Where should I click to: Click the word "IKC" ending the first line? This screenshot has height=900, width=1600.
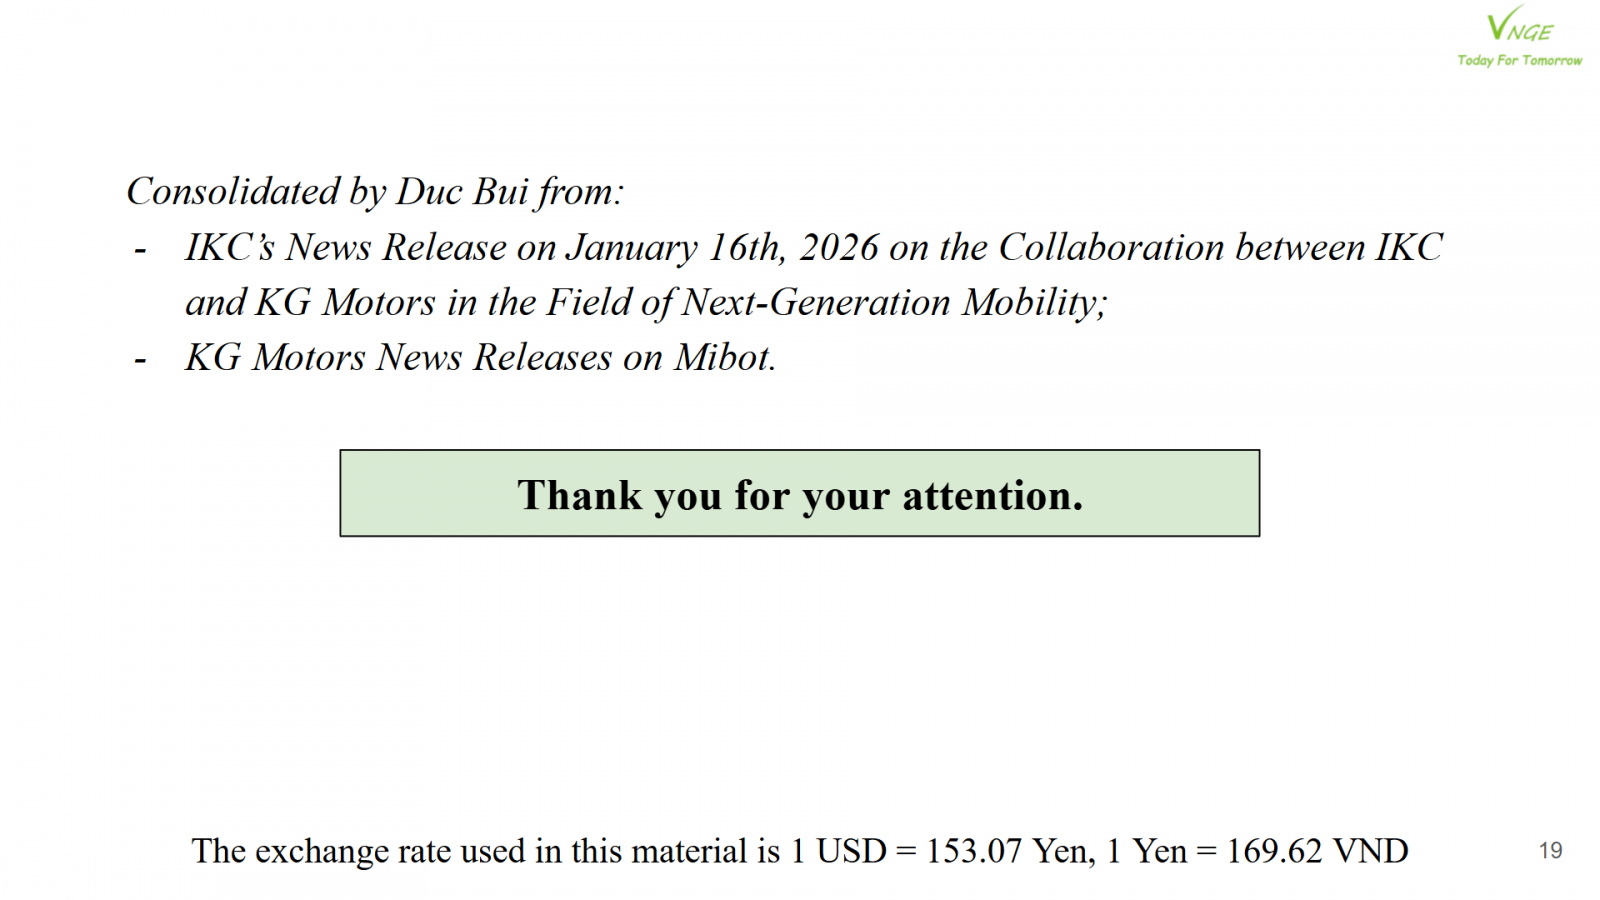(1409, 248)
